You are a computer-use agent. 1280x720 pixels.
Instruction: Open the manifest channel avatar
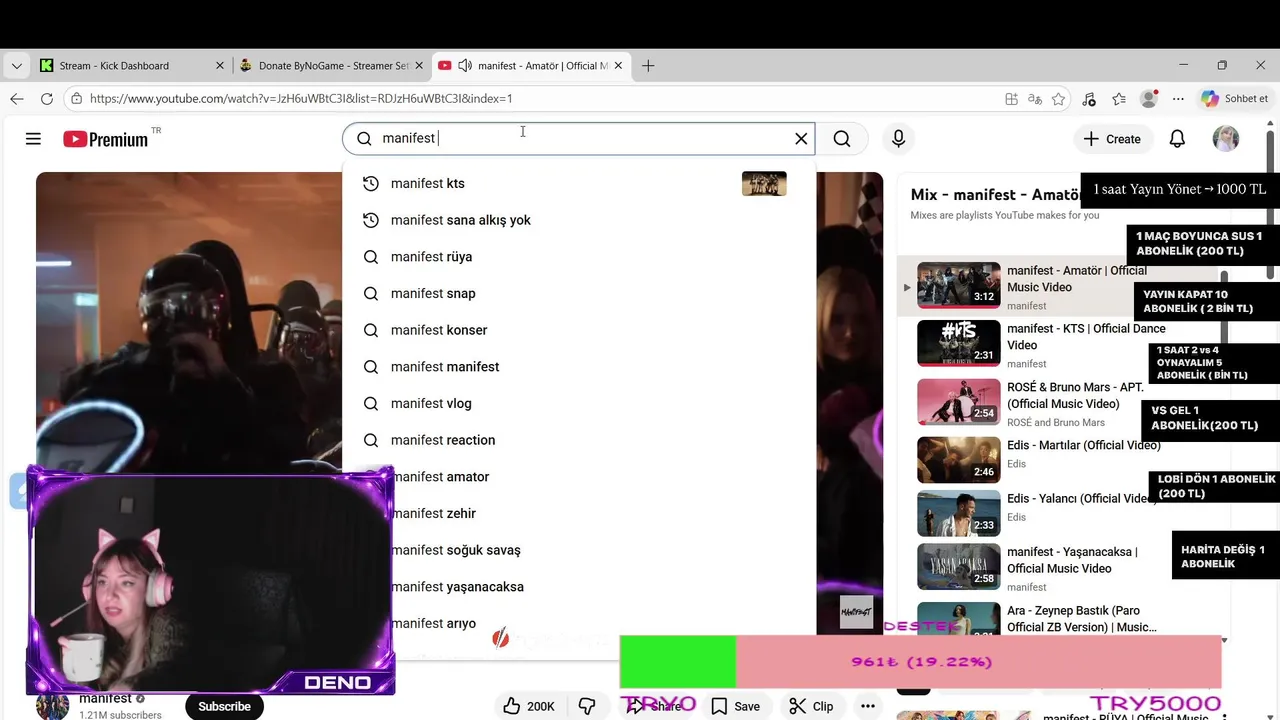point(52,706)
